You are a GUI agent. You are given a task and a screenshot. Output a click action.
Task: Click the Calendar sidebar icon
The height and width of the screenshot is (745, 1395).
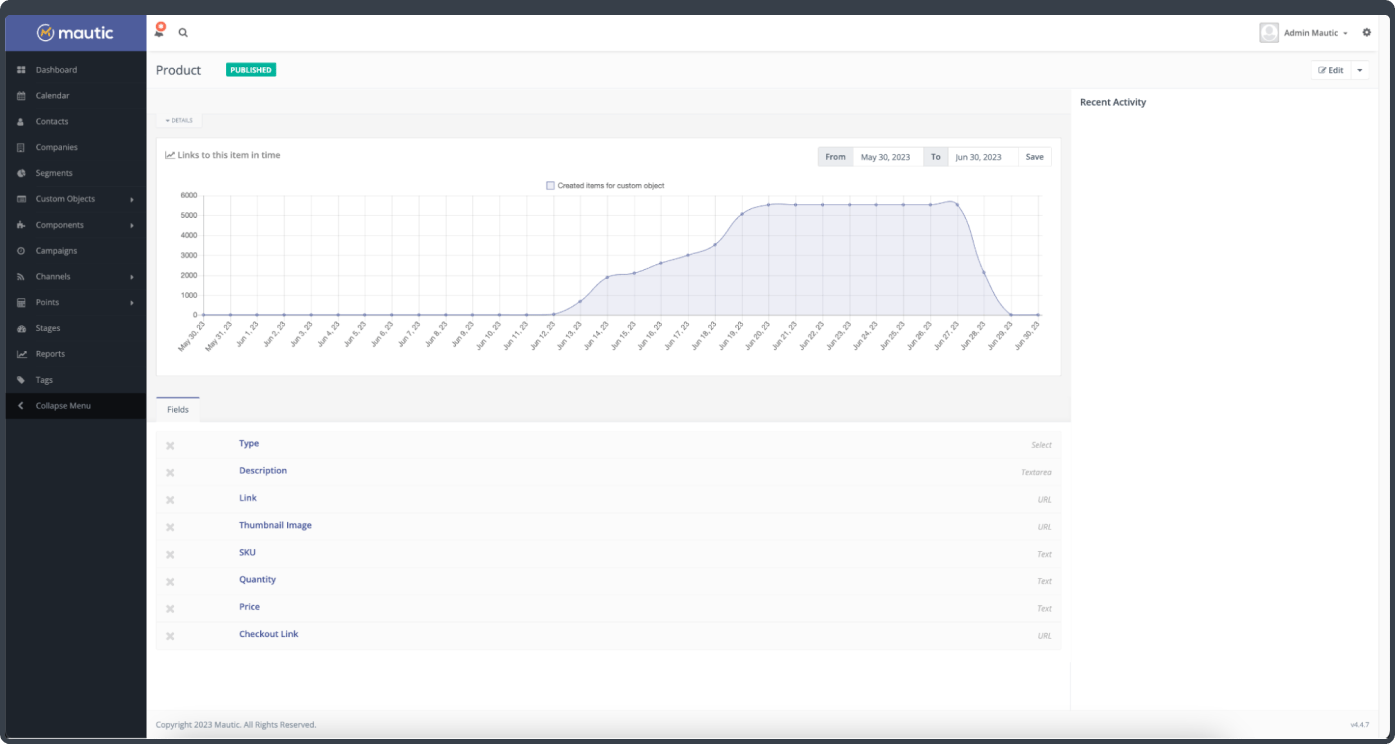coord(21,96)
